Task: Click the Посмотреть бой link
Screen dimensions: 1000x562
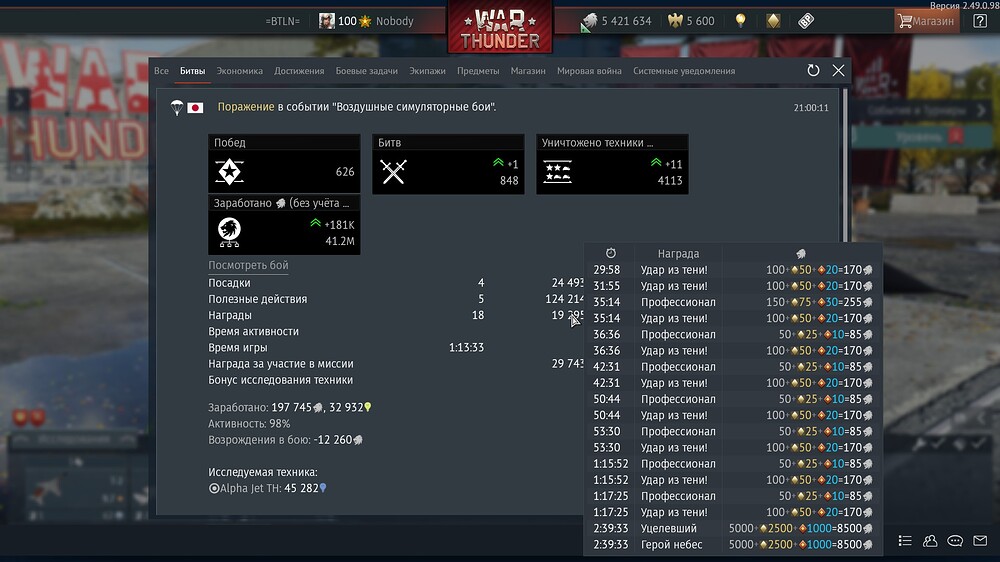Action: coord(248,265)
